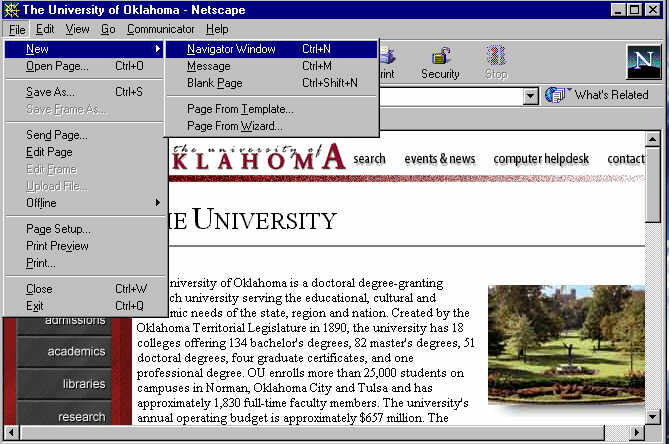Select Print Preview menu item
This screenshot has height=444, width=669.
(x=84, y=246)
